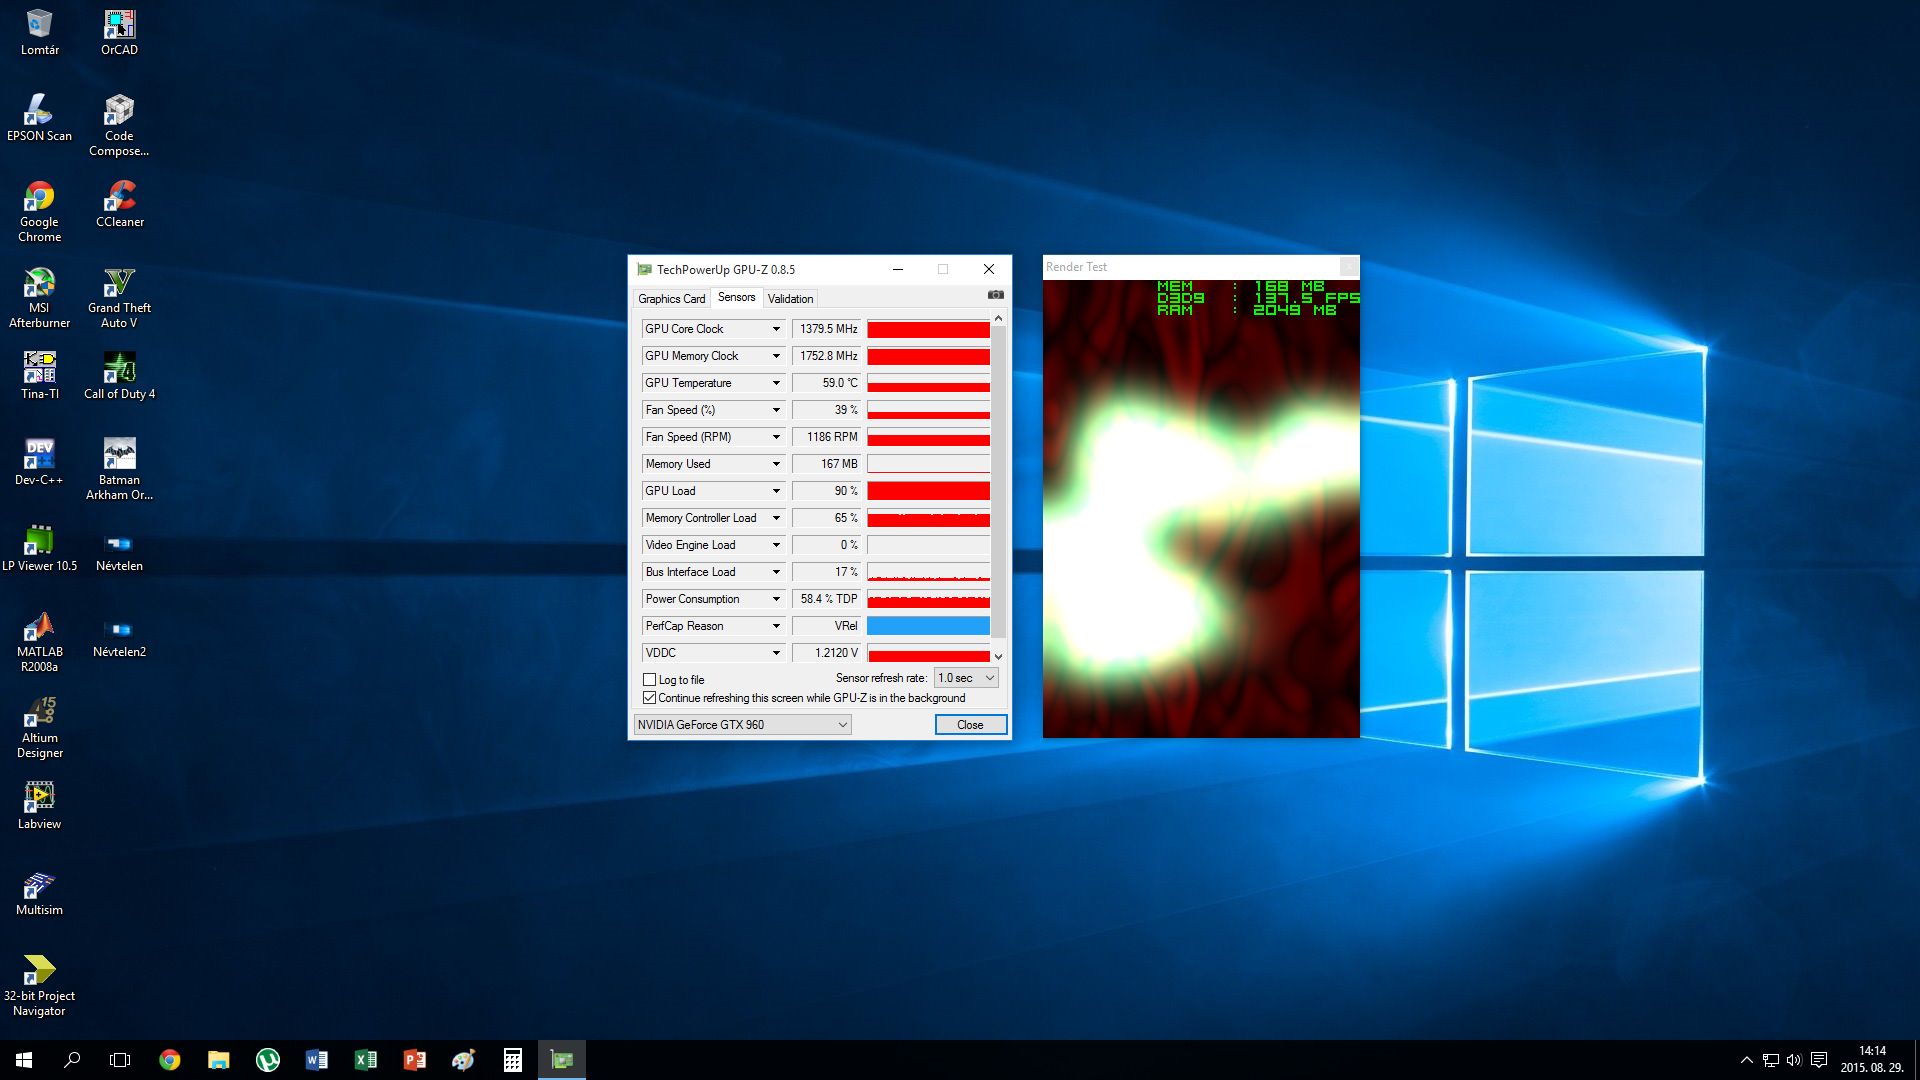Select the Google Chrome desktop shortcut
The image size is (1920, 1080).
[x=39, y=211]
